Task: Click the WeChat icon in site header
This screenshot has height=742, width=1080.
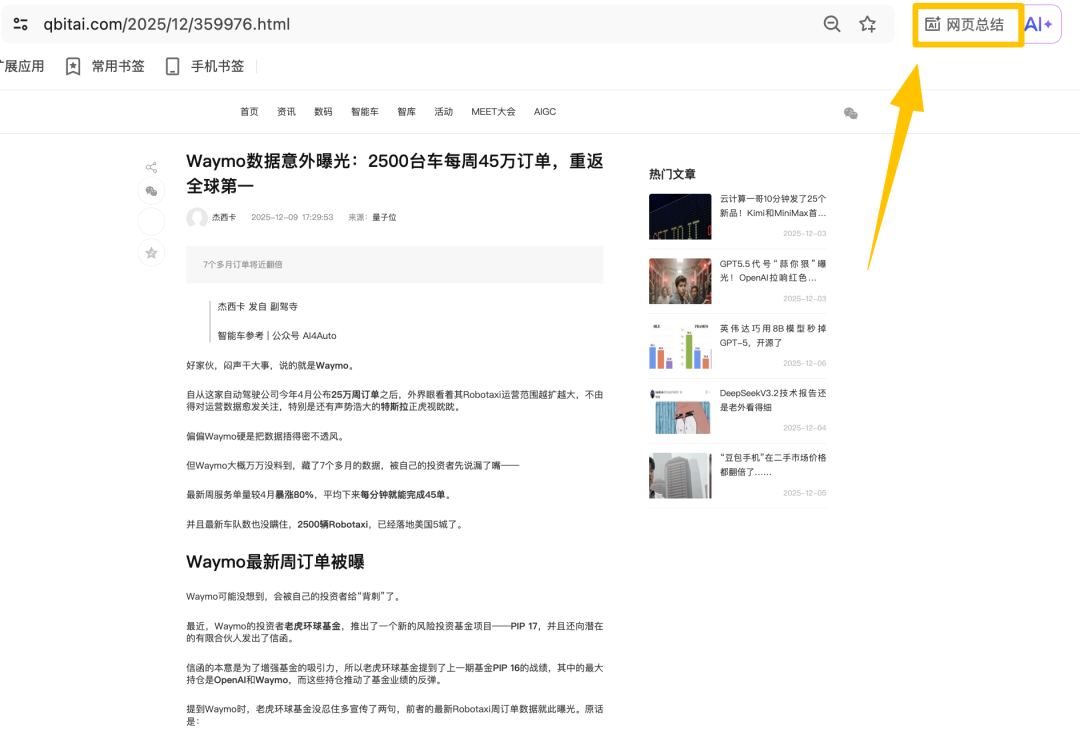Action: click(851, 114)
